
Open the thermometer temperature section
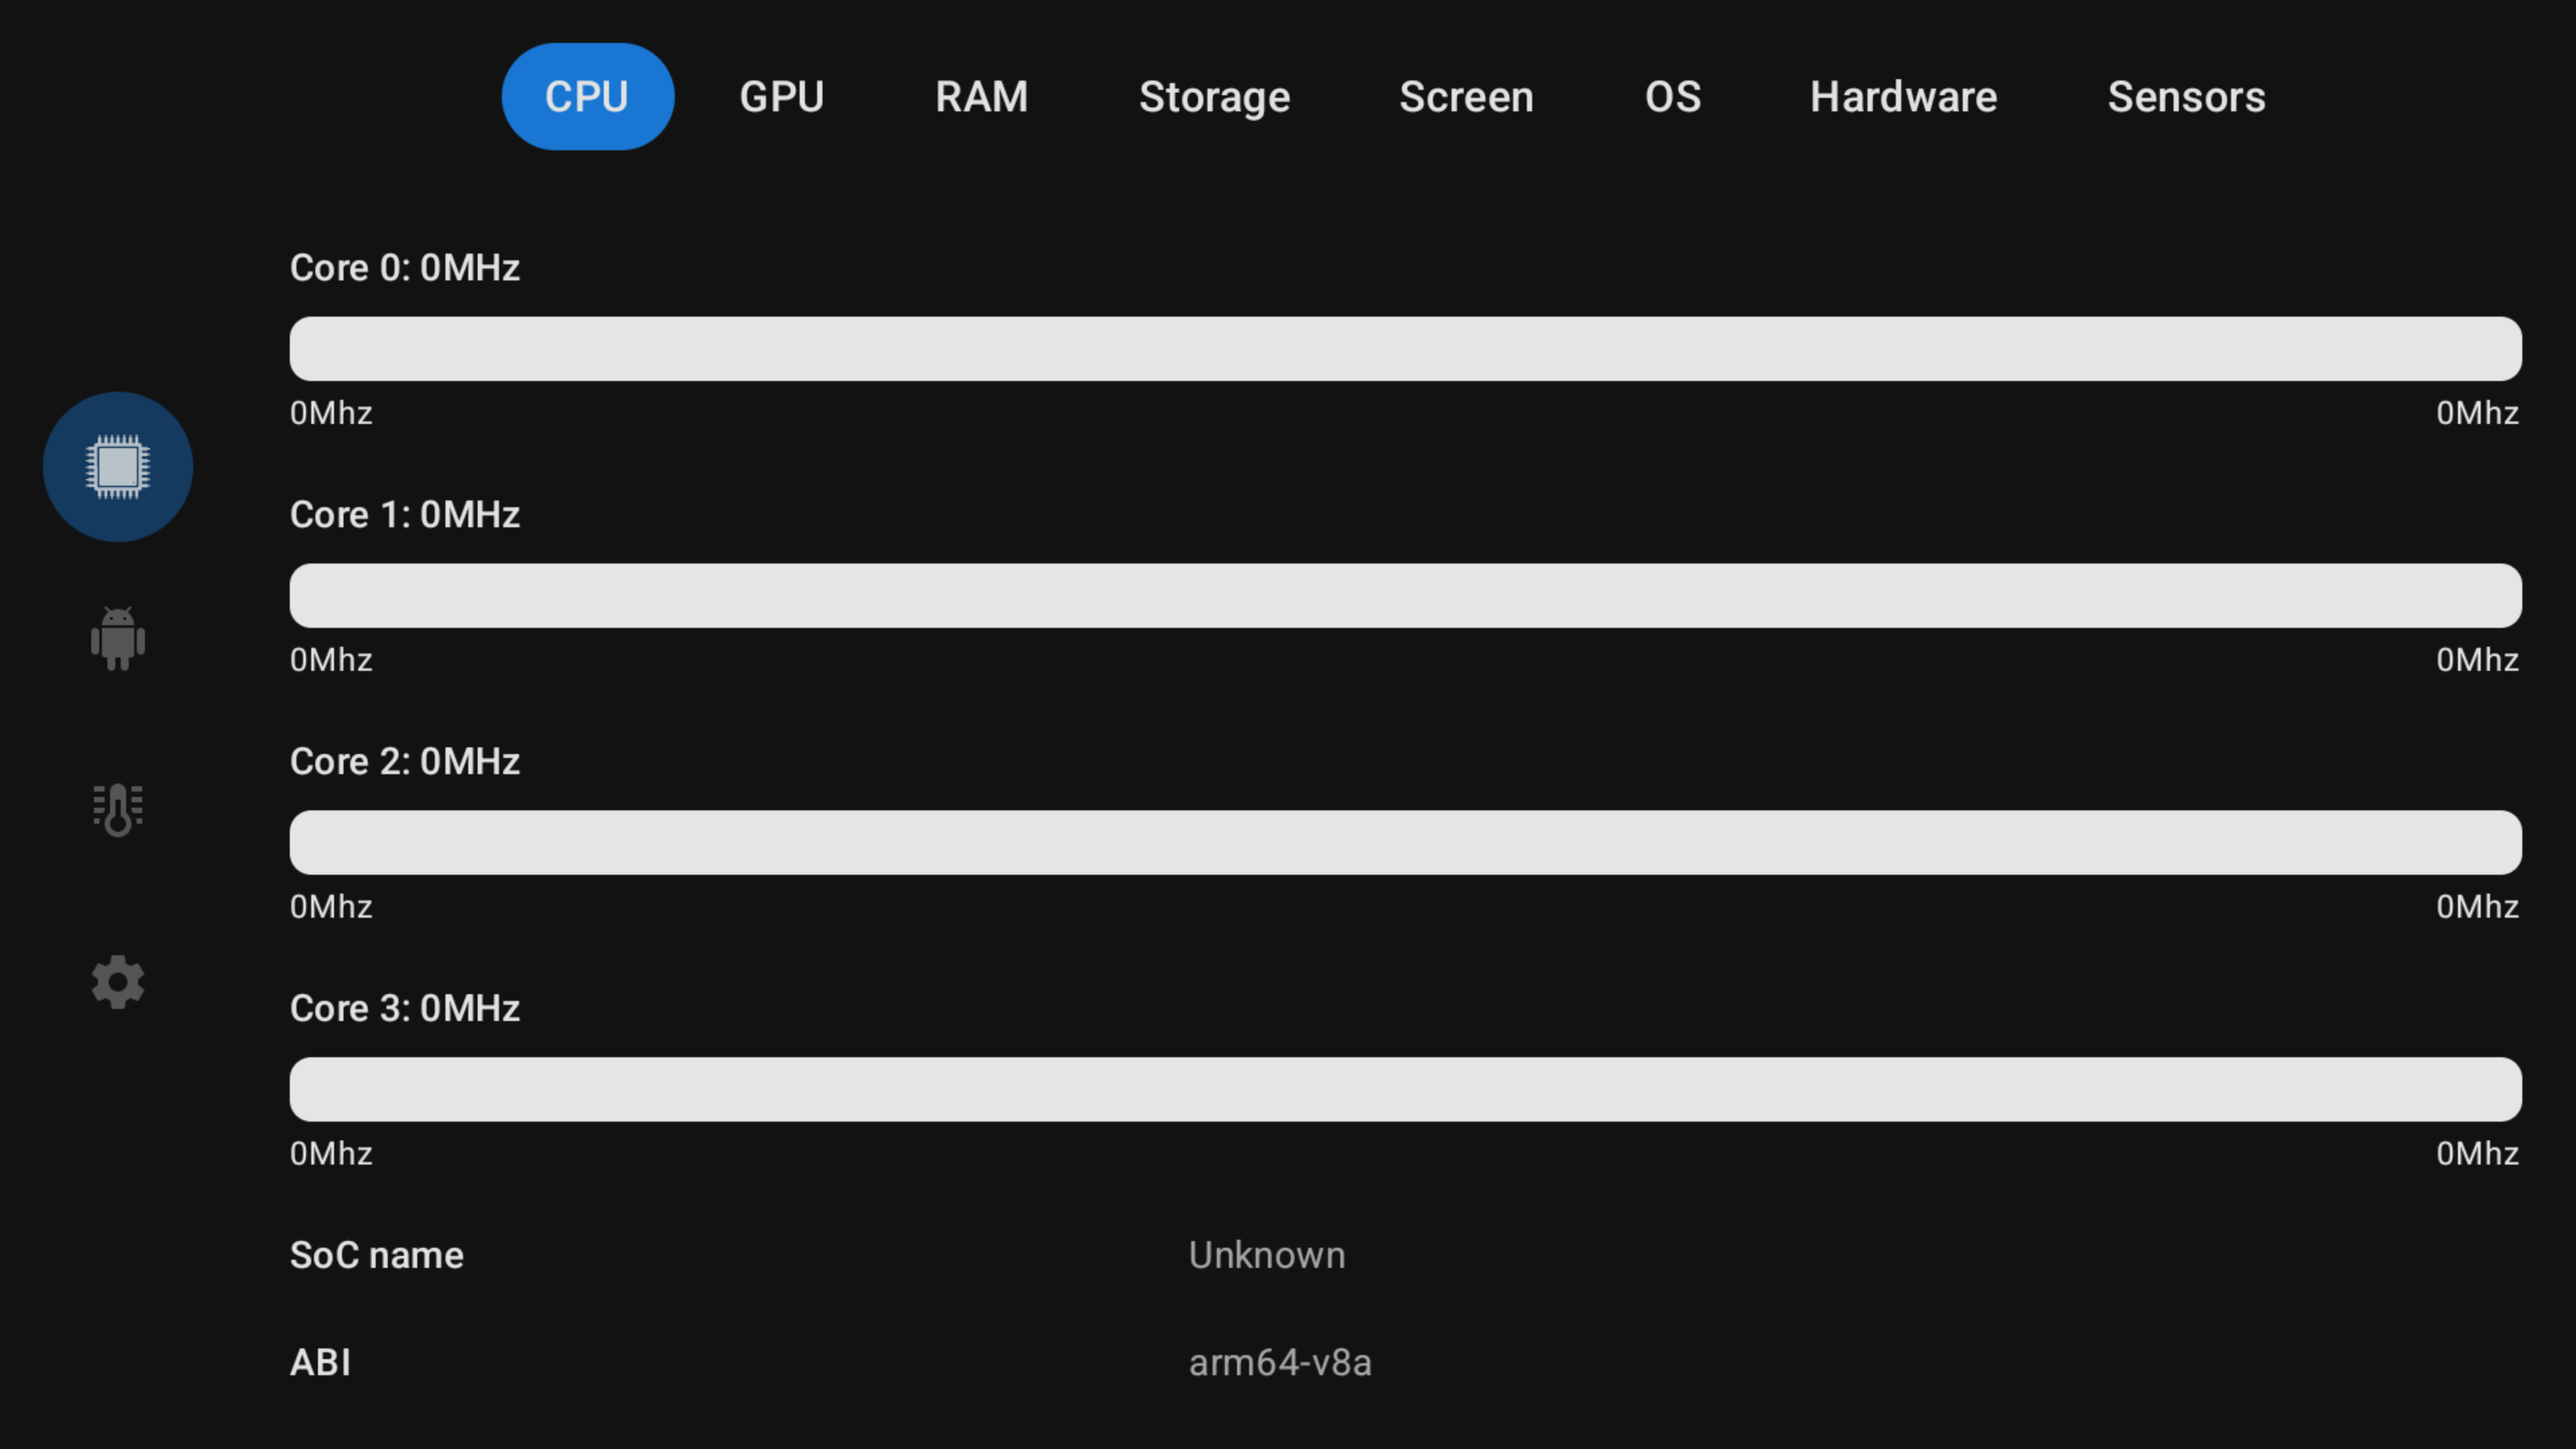(x=118, y=809)
